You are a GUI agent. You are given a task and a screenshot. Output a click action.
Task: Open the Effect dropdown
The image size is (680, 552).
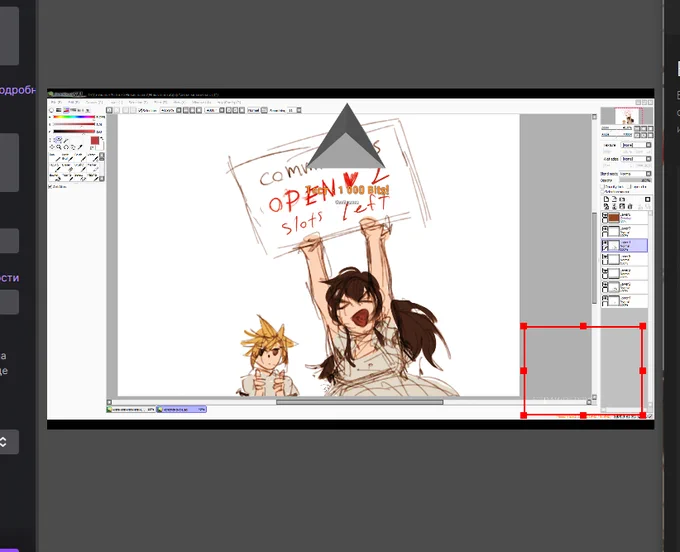[x=635, y=159]
